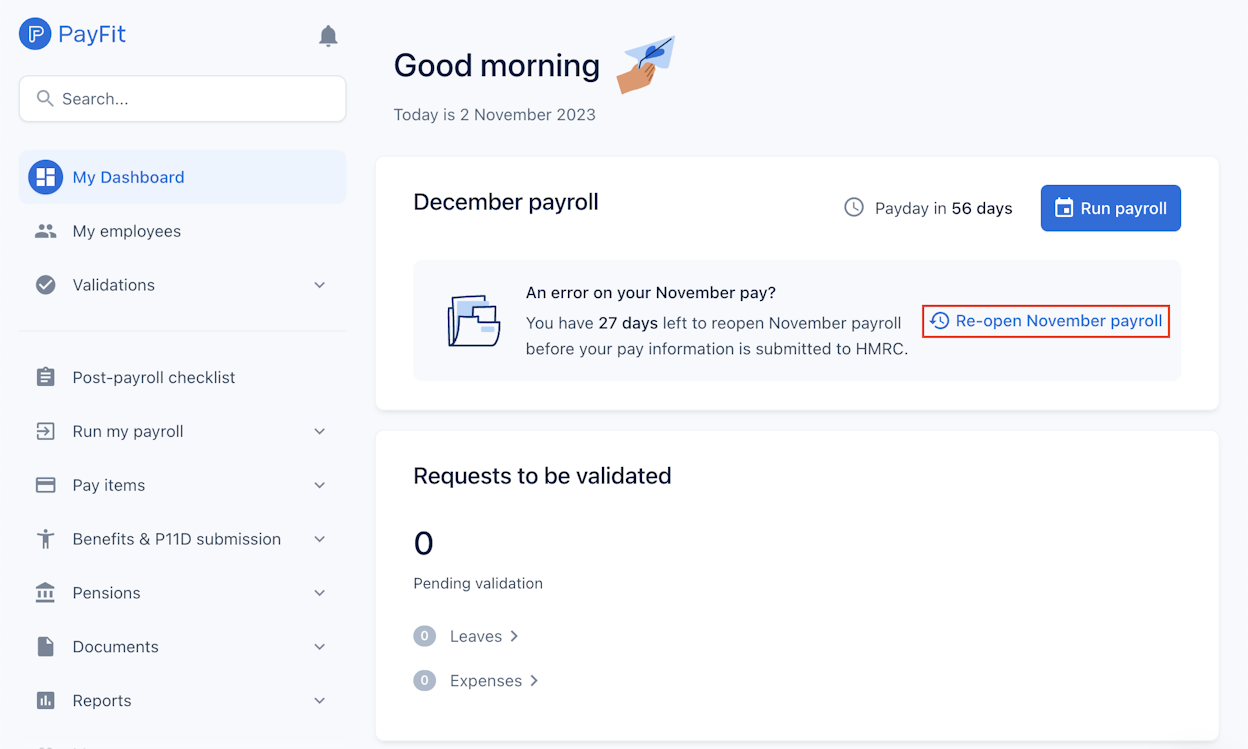Click inside the Search field
This screenshot has height=749, width=1248.
180,98
